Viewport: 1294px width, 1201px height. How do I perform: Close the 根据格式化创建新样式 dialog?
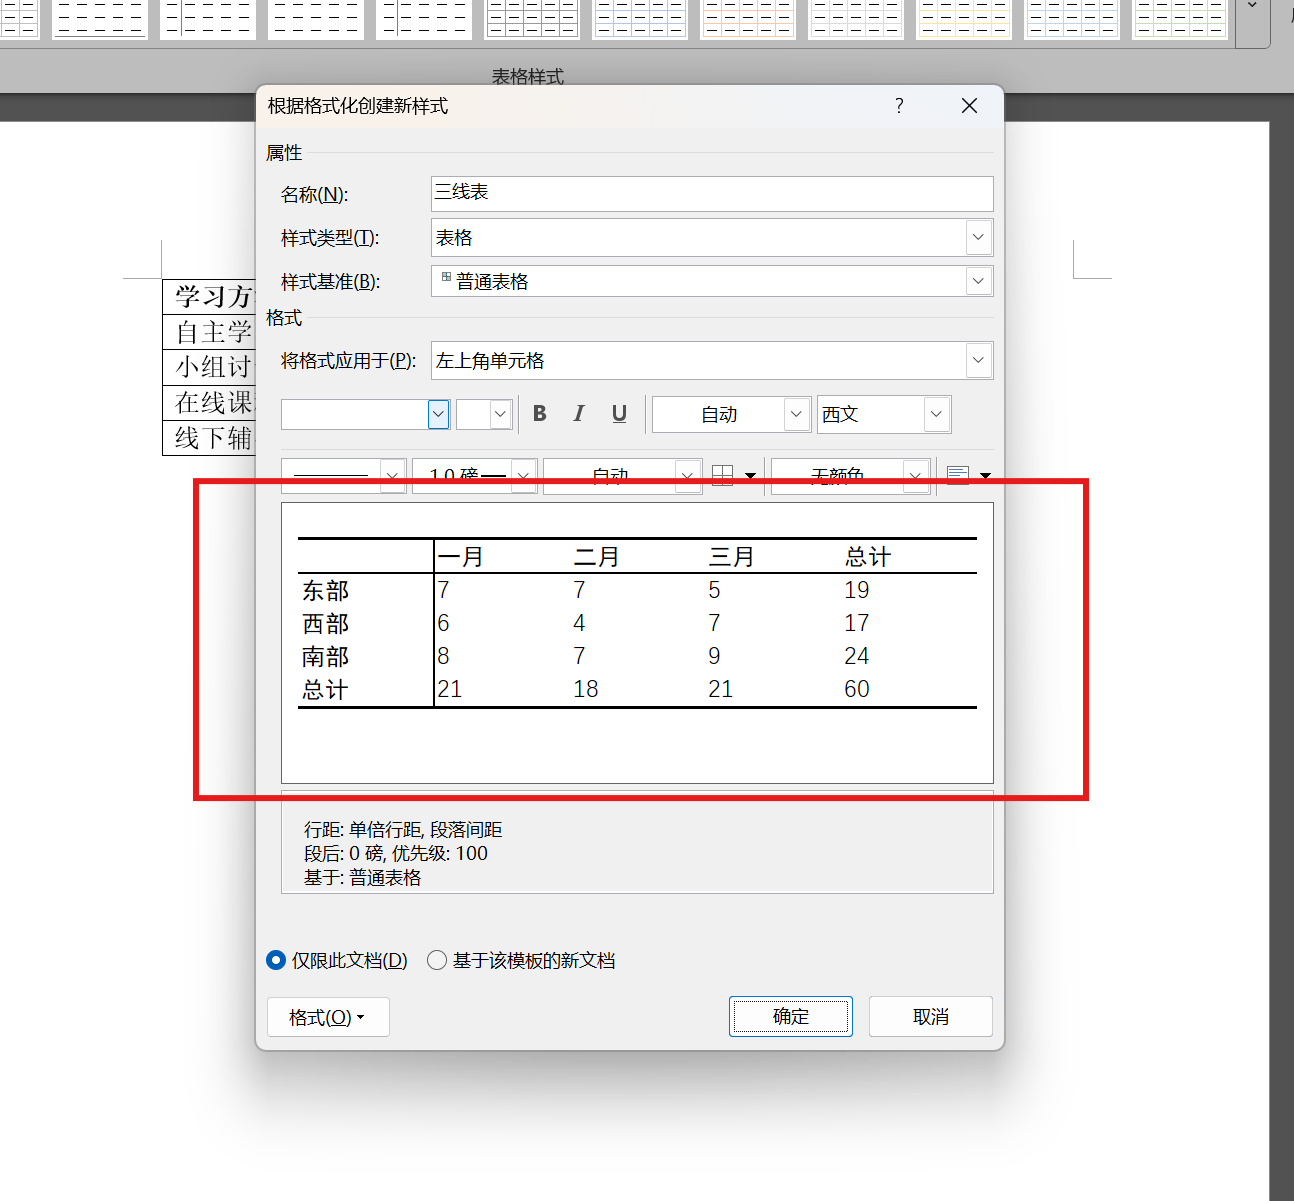969,106
